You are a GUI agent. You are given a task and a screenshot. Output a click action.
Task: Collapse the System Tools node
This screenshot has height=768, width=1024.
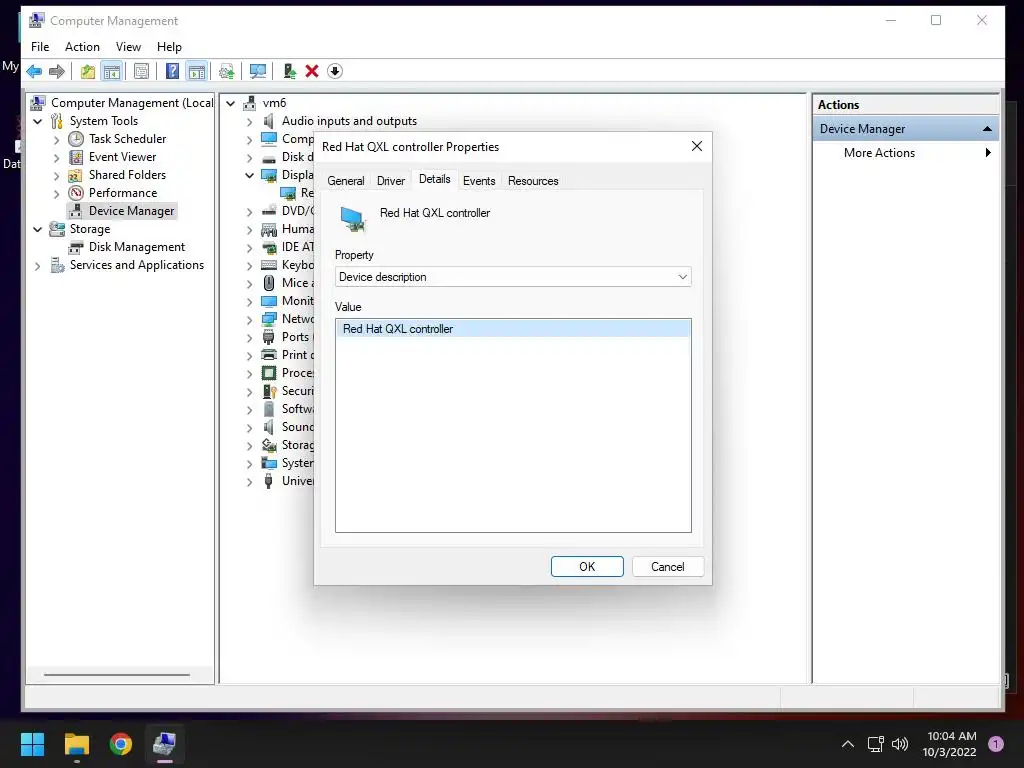[x=38, y=121]
